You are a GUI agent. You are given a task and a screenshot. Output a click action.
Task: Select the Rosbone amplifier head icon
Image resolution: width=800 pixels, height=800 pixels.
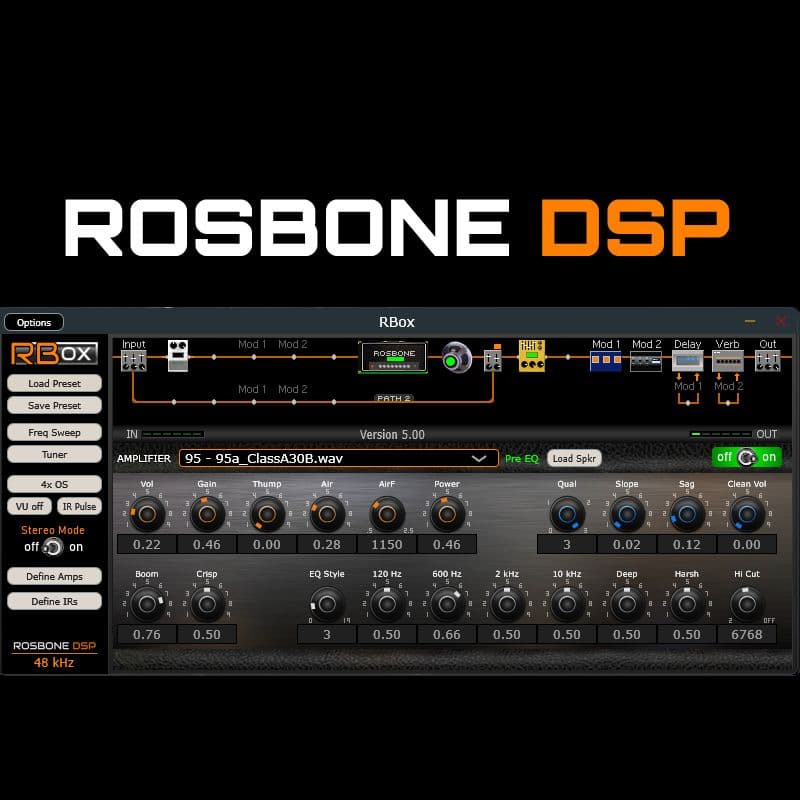click(x=393, y=357)
